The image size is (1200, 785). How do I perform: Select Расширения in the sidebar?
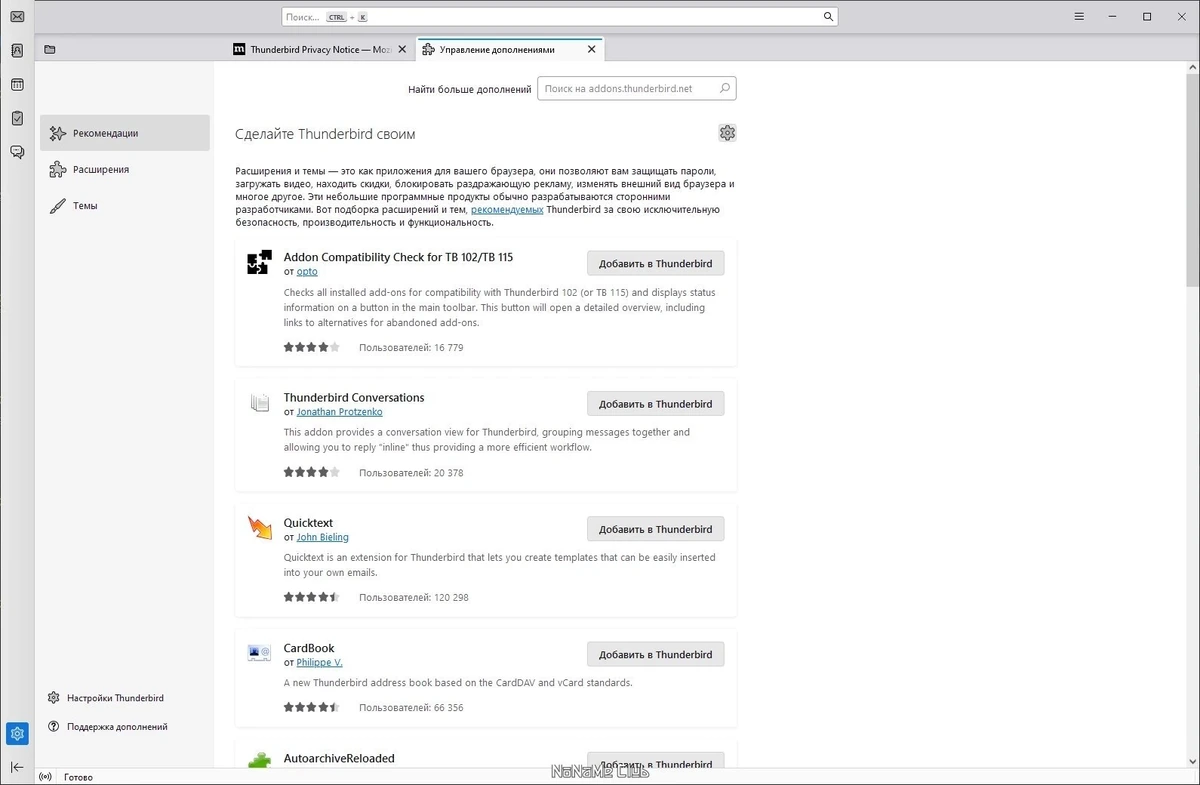point(125,169)
